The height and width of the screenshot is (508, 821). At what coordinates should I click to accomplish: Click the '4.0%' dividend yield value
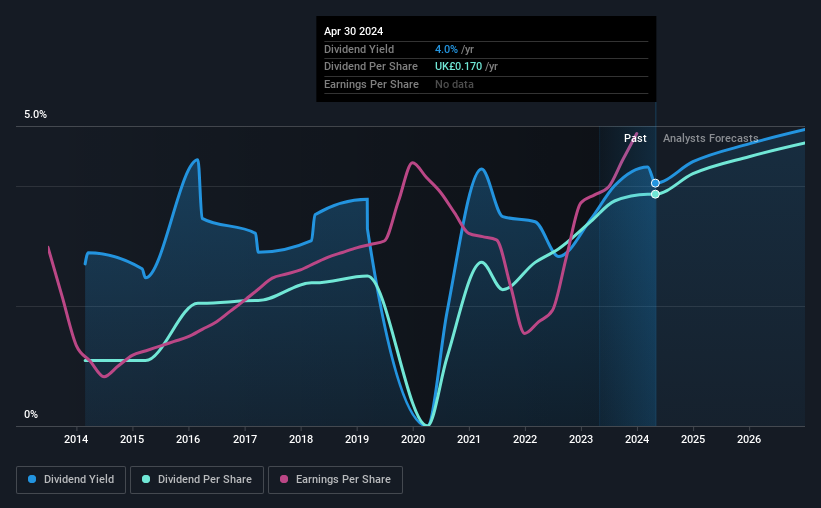(x=446, y=49)
